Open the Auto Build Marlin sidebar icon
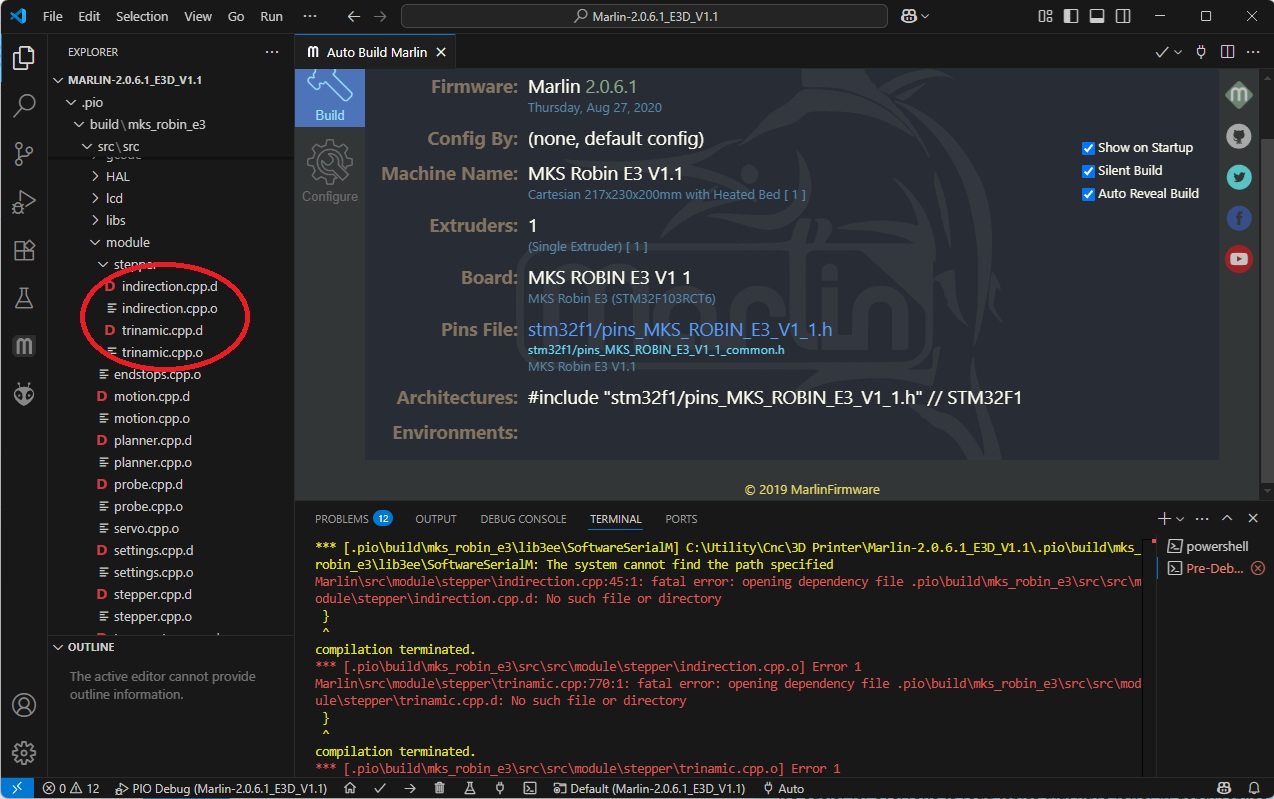Image resolution: width=1274 pixels, height=799 pixels. [24, 346]
